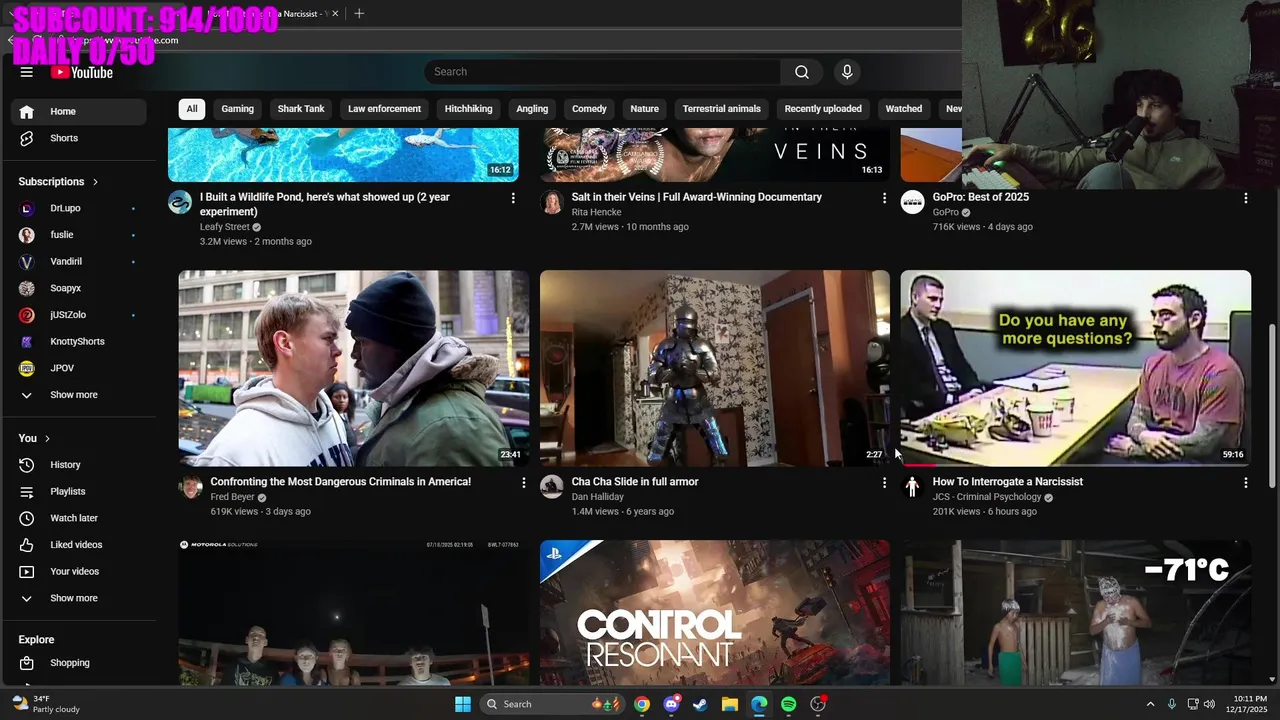Select the Comedy filter chip

[x=589, y=109]
